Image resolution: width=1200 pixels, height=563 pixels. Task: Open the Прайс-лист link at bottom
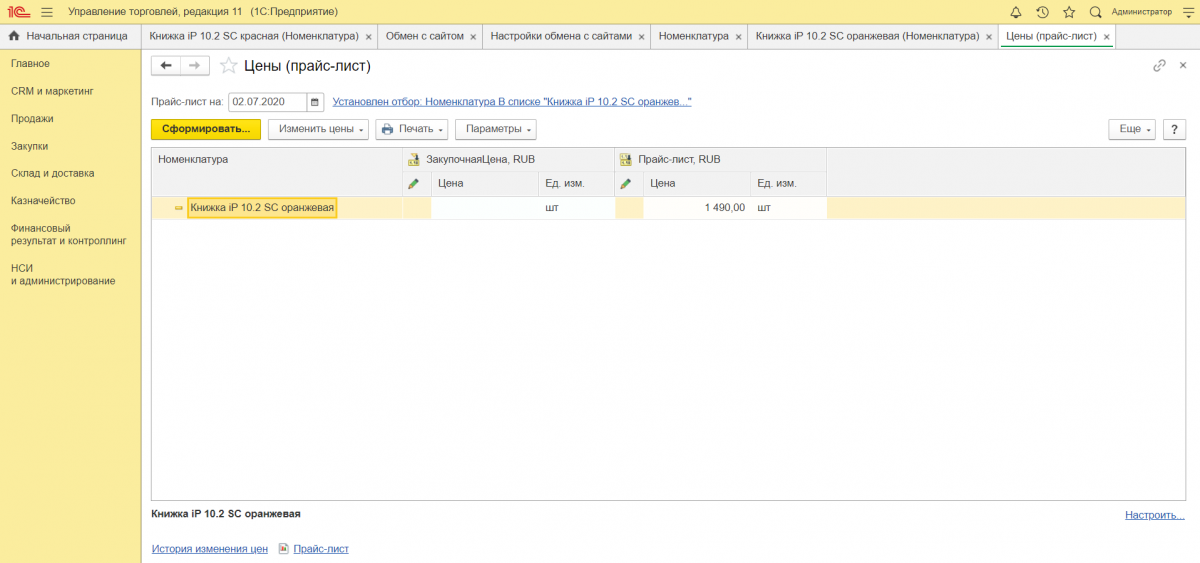coord(321,549)
